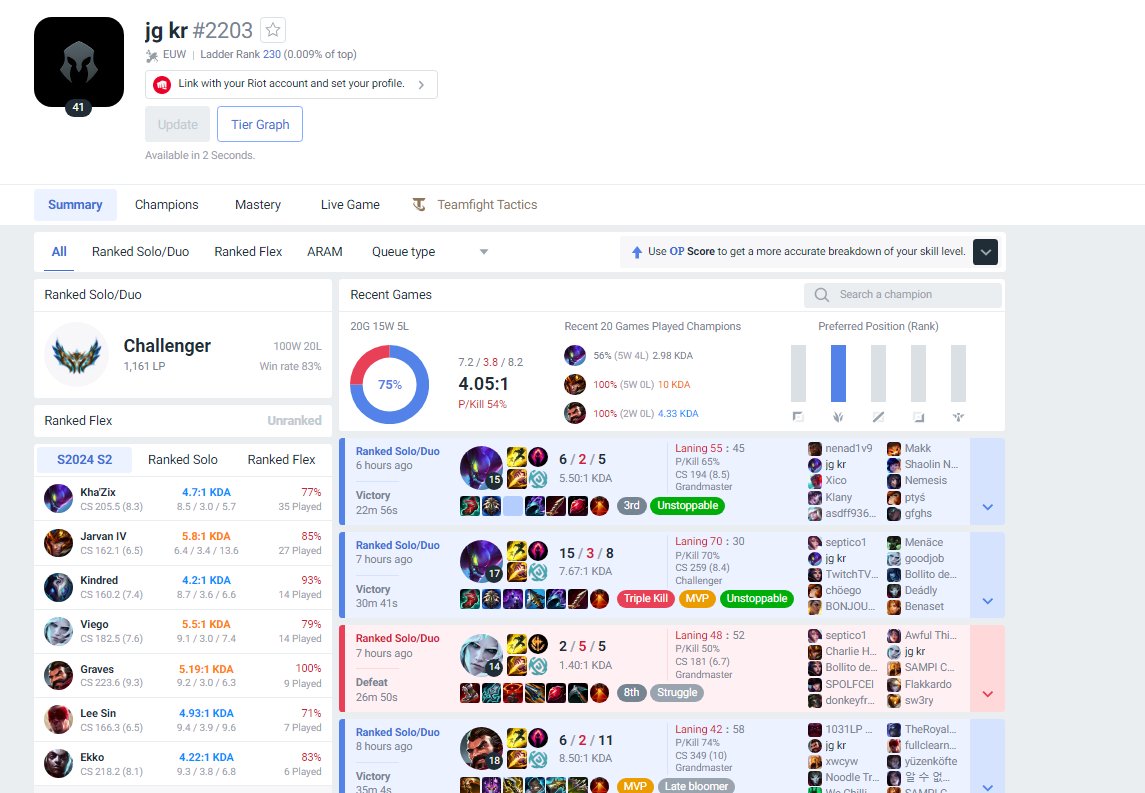Click MVP badge in the 15/3/8 game

point(697,599)
